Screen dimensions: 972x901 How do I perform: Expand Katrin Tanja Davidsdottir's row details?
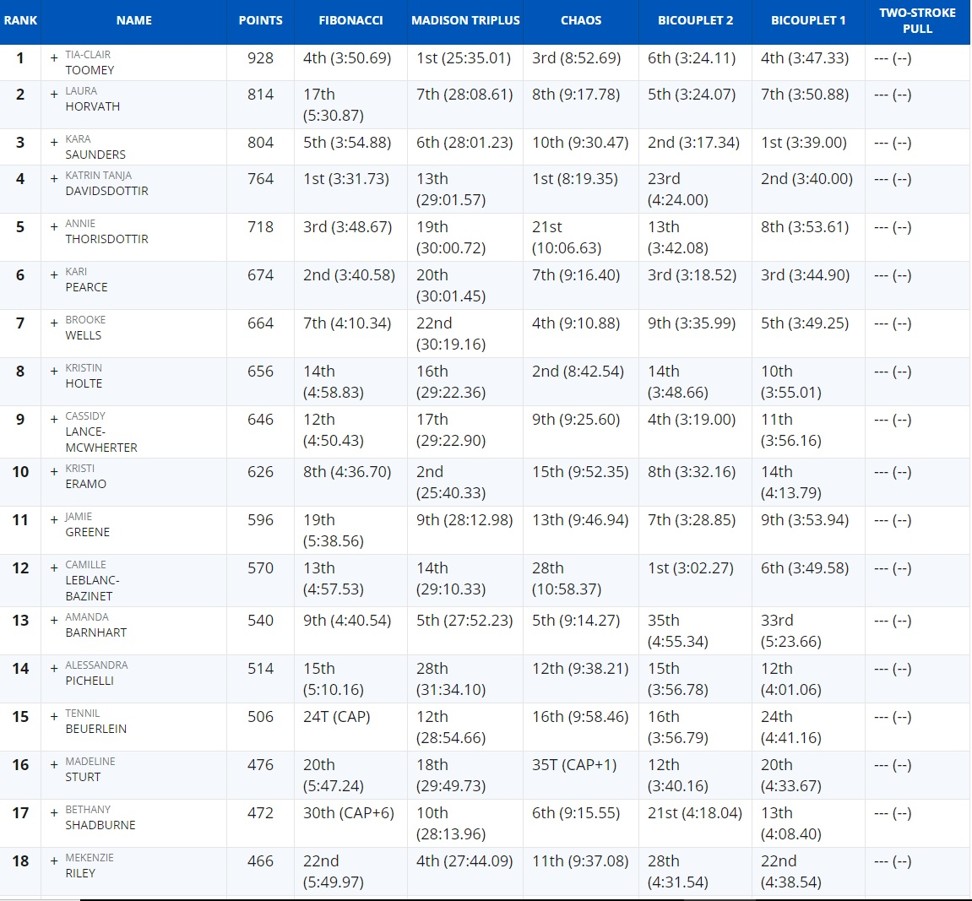click(54, 179)
